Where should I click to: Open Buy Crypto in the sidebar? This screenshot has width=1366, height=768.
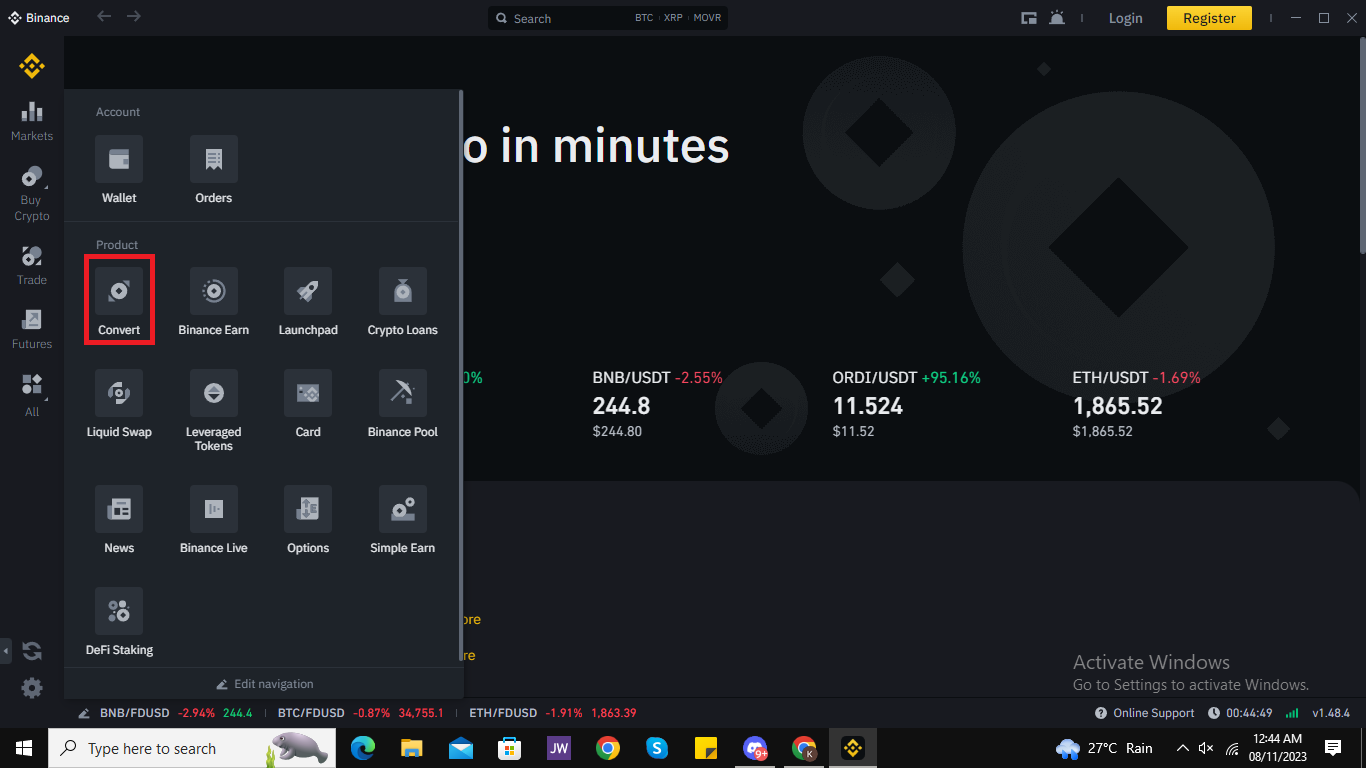pyautogui.click(x=32, y=194)
